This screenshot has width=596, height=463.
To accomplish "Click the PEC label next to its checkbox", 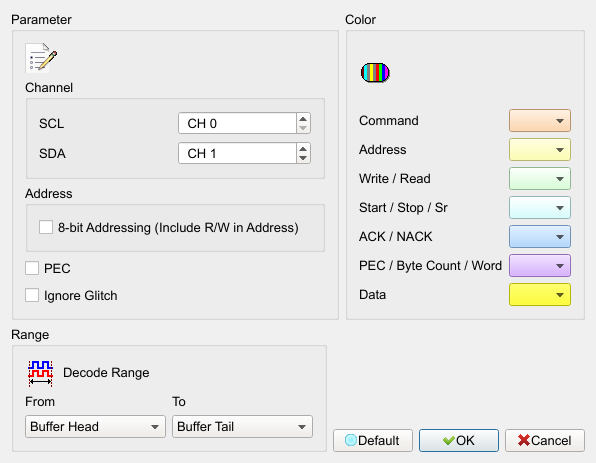I will click(x=57, y=268).
